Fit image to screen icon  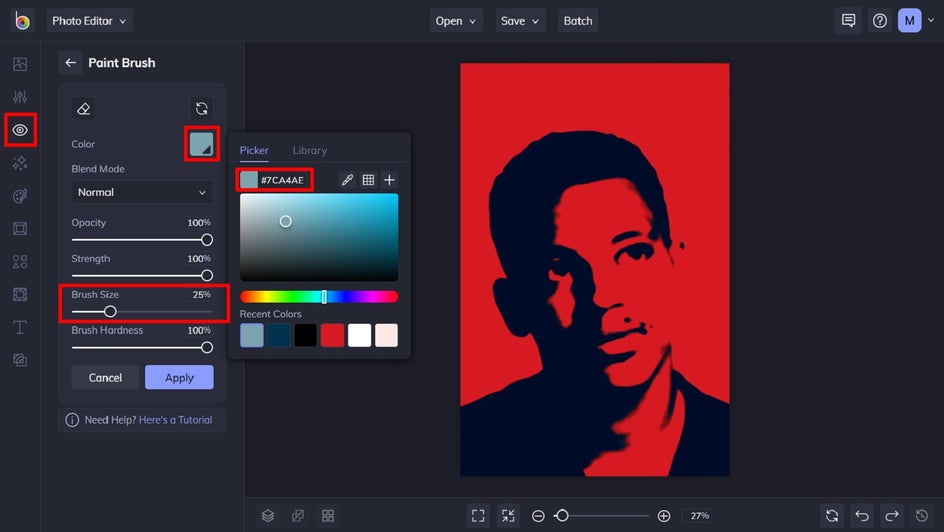pos(478,516)
